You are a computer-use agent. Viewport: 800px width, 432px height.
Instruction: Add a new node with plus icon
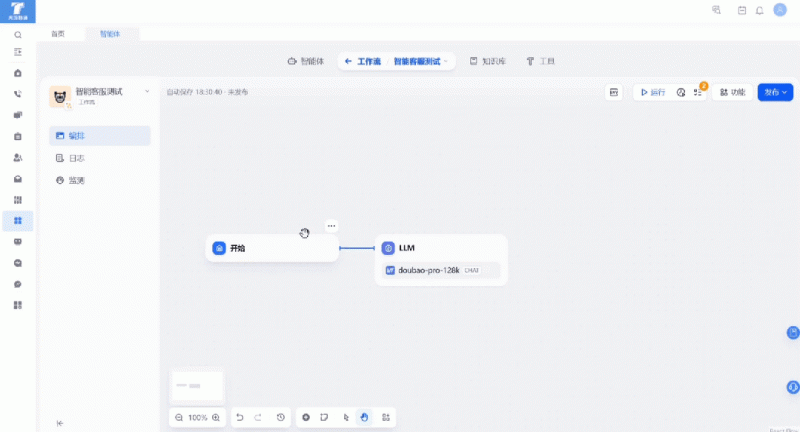(x=306, y=417)
